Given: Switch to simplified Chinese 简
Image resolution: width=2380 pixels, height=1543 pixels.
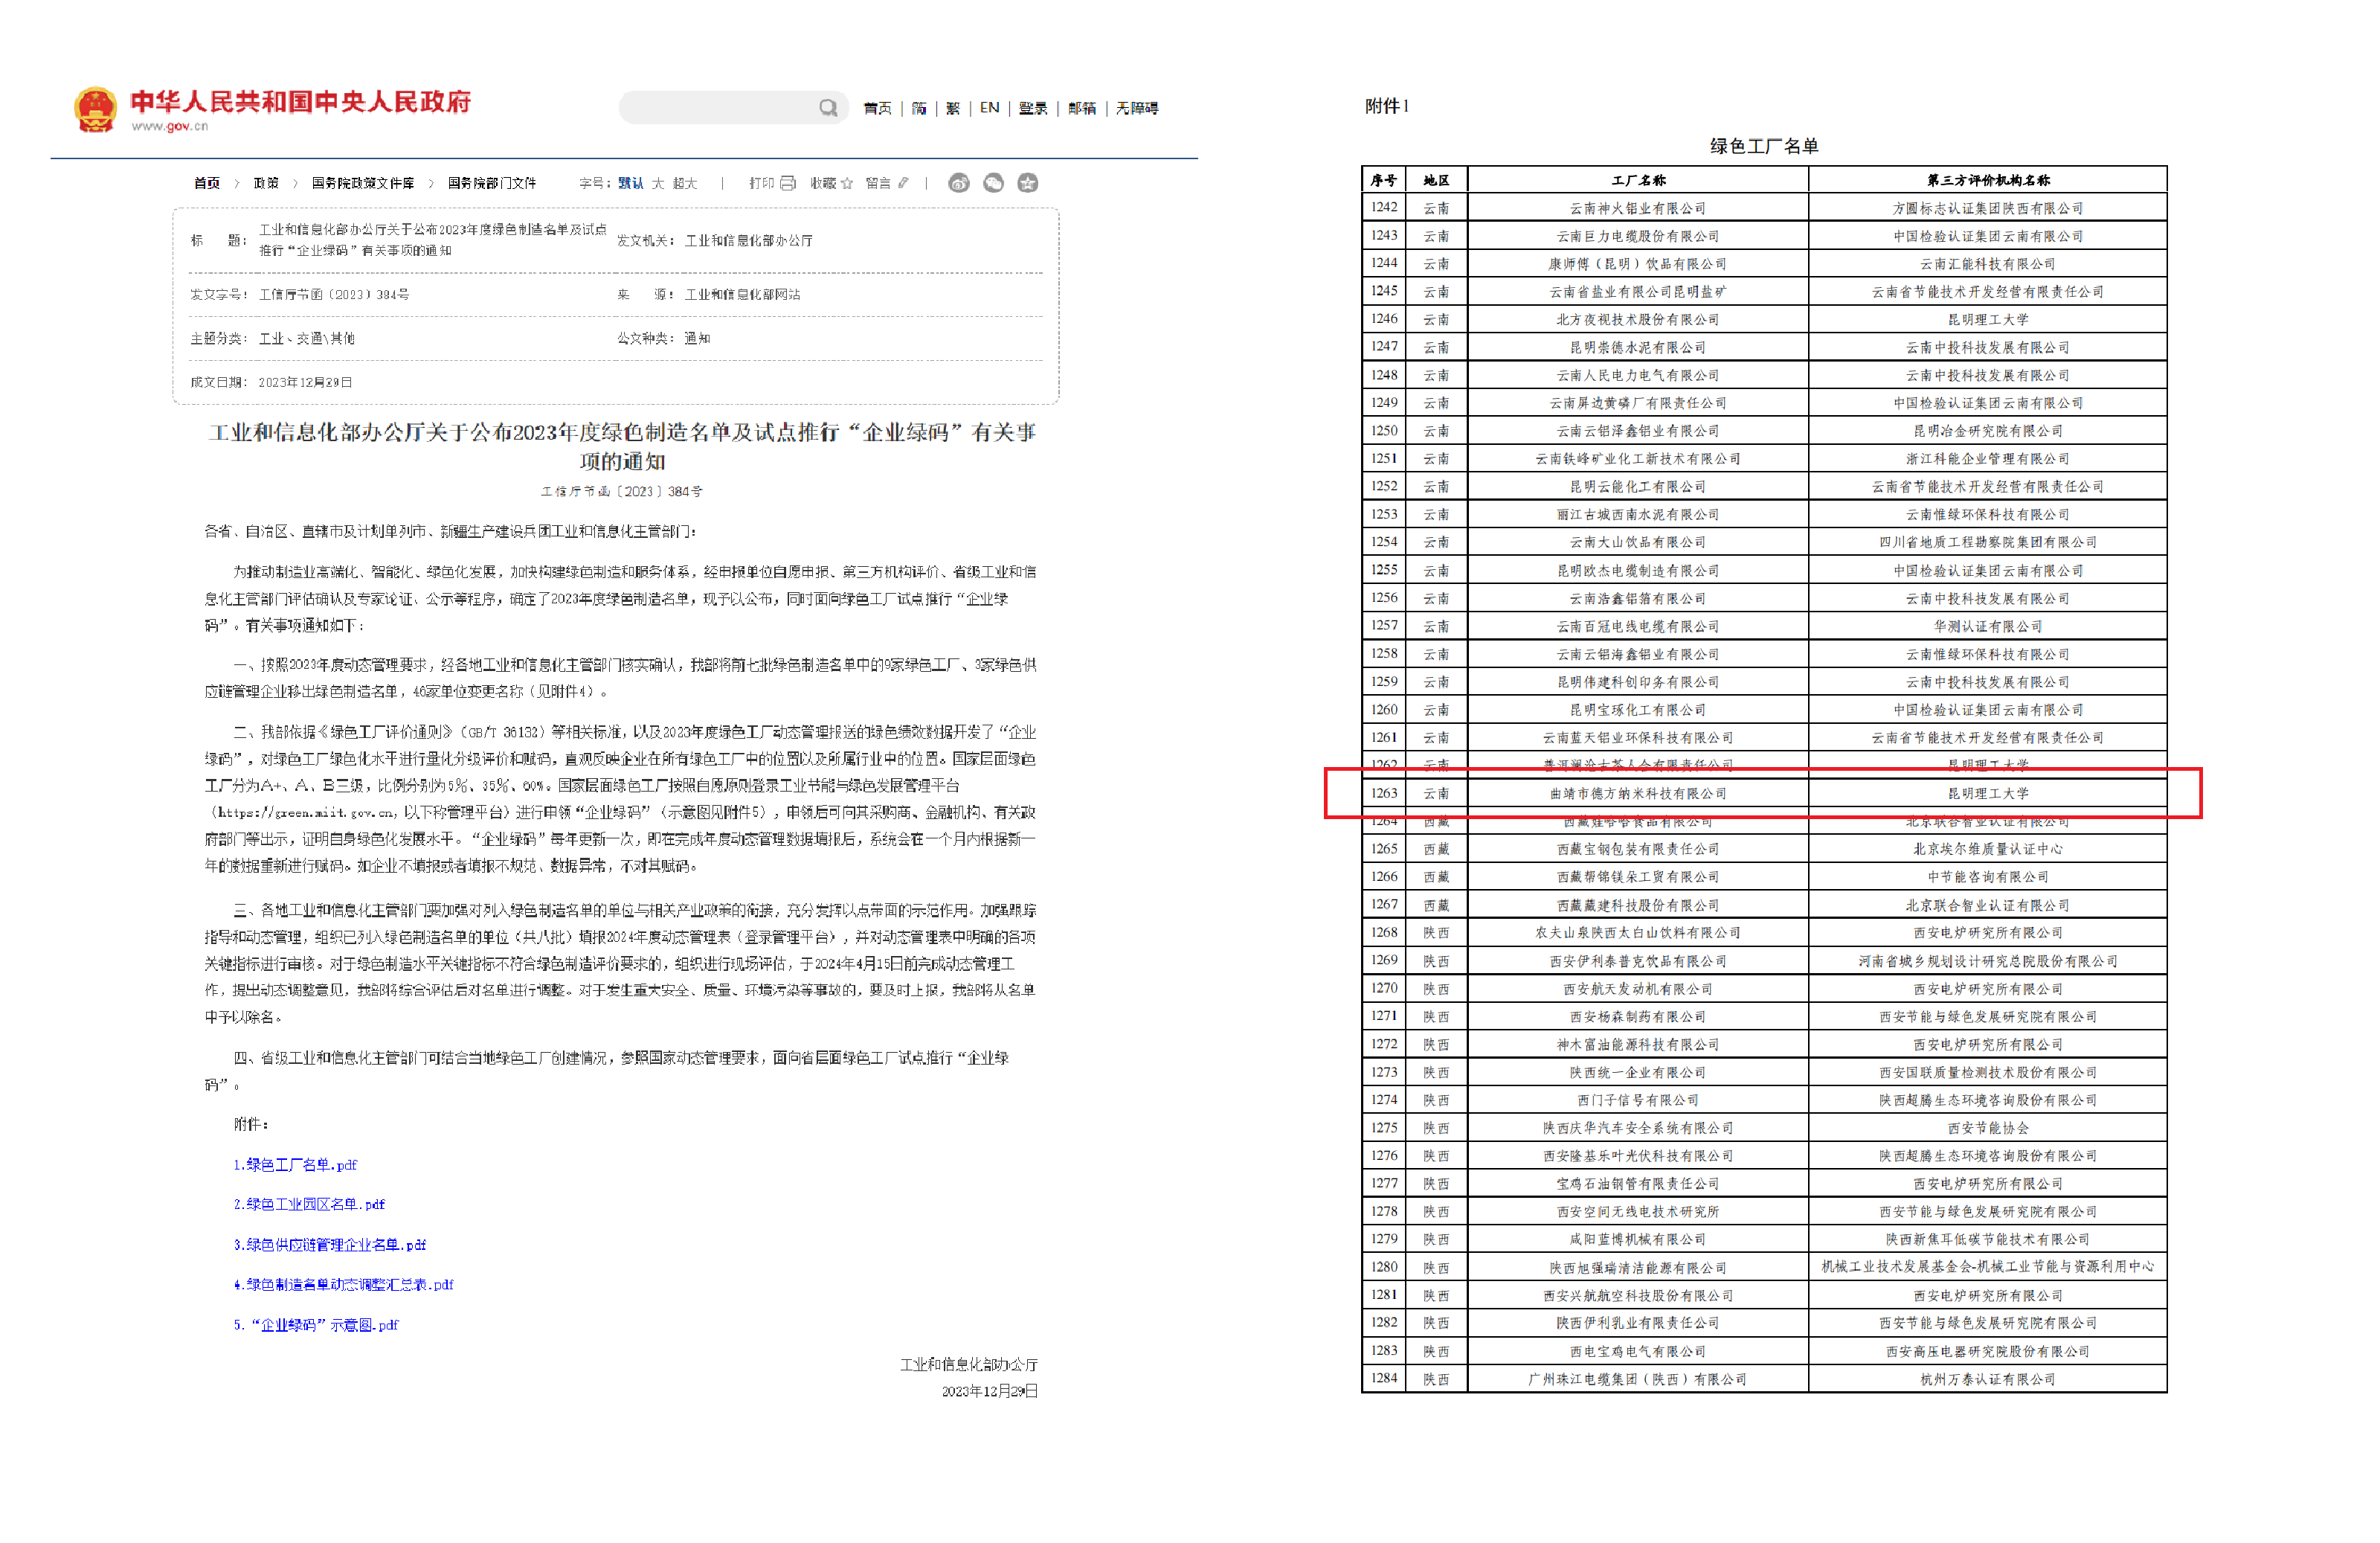Looking at the screenshot, I should pyautogui.click(x=919, y=108).
